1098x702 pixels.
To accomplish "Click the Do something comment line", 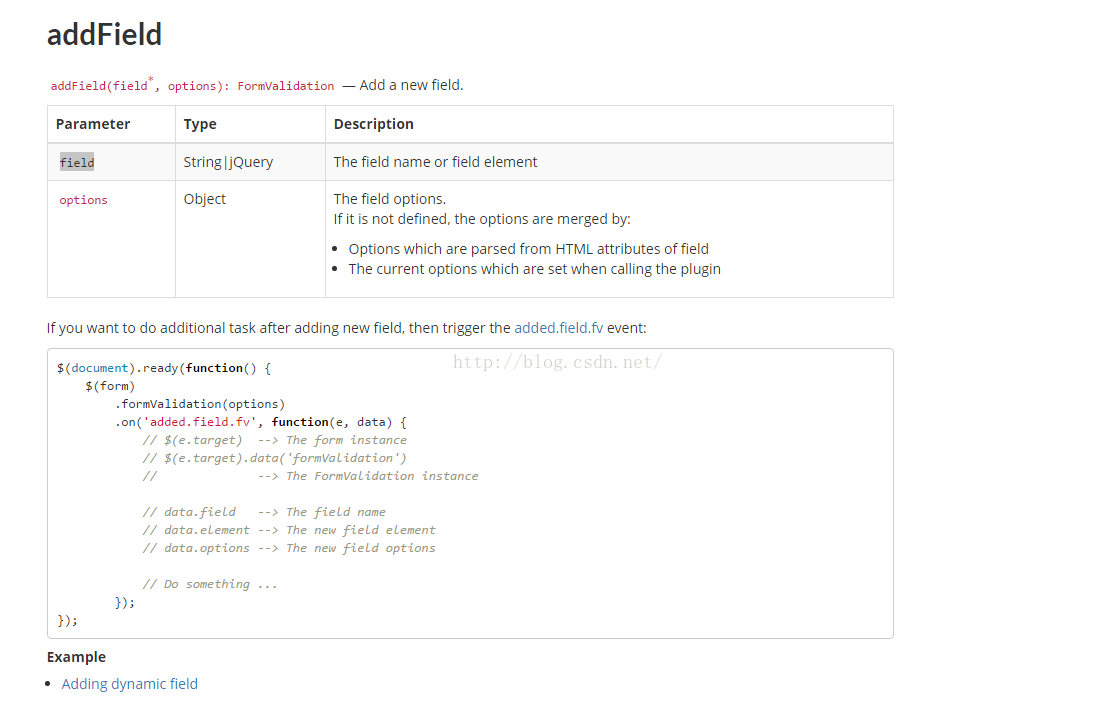I will pos(210,584).
